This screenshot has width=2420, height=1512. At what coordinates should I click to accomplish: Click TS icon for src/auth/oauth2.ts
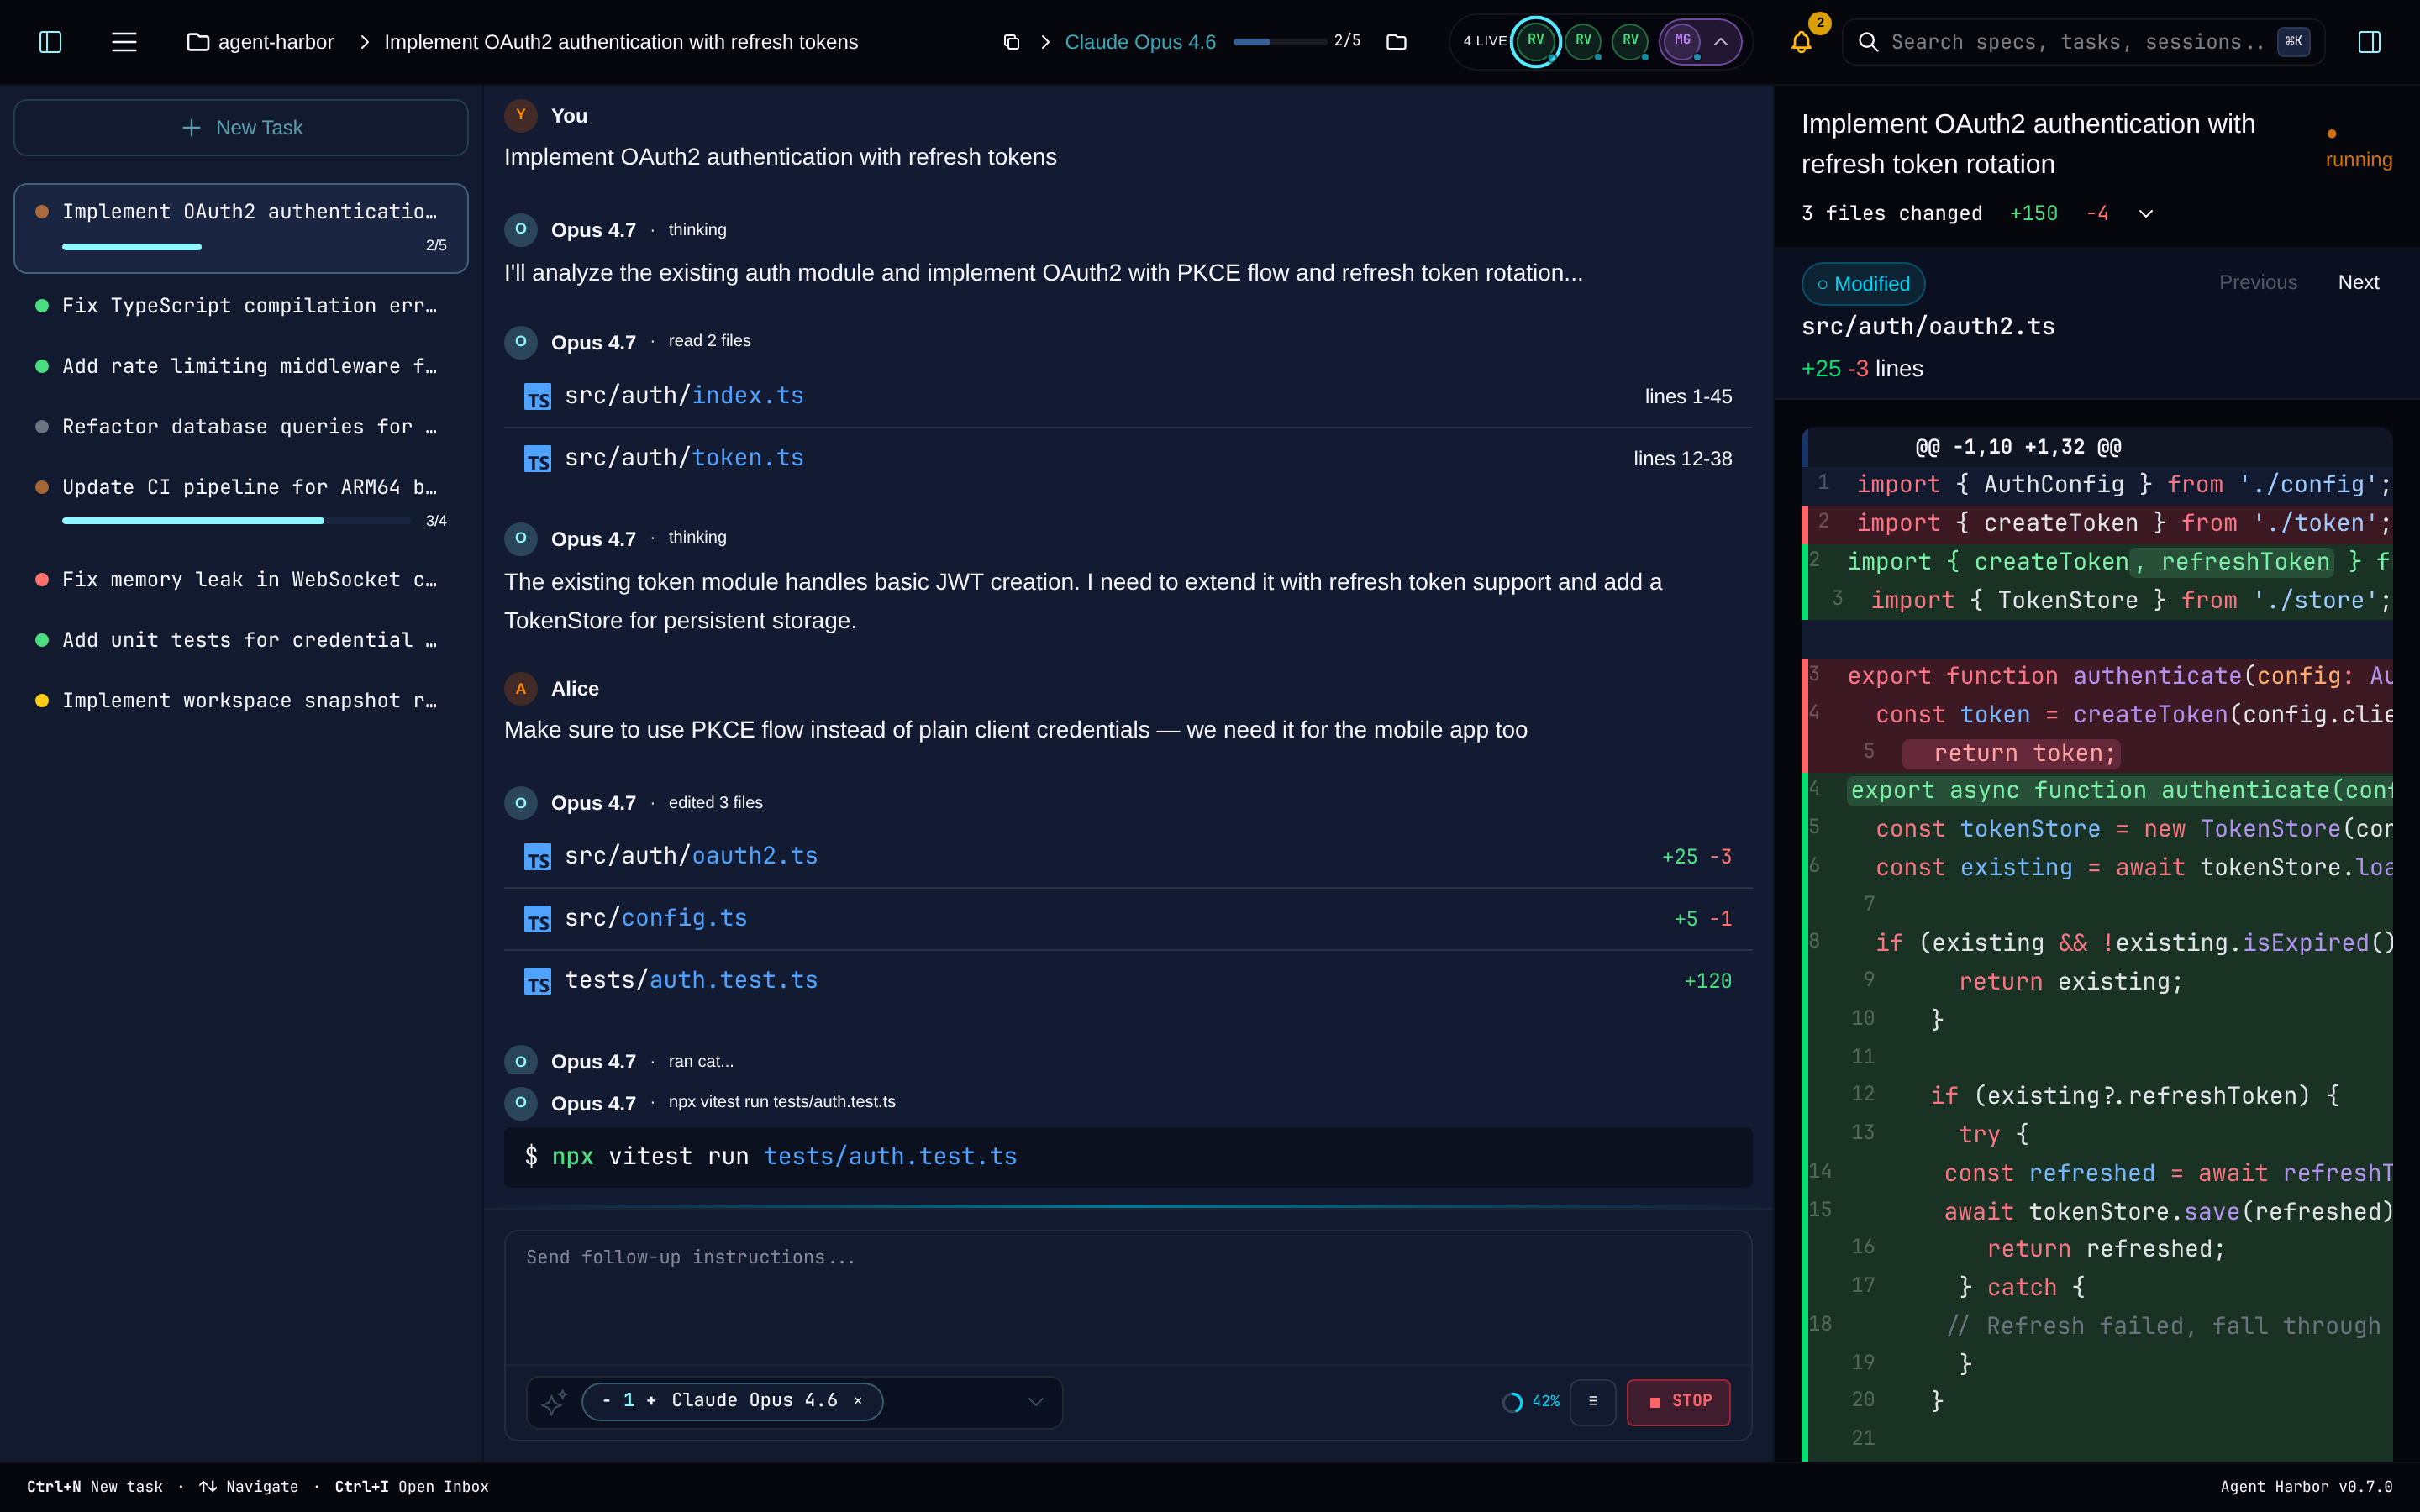pos(537,857)
